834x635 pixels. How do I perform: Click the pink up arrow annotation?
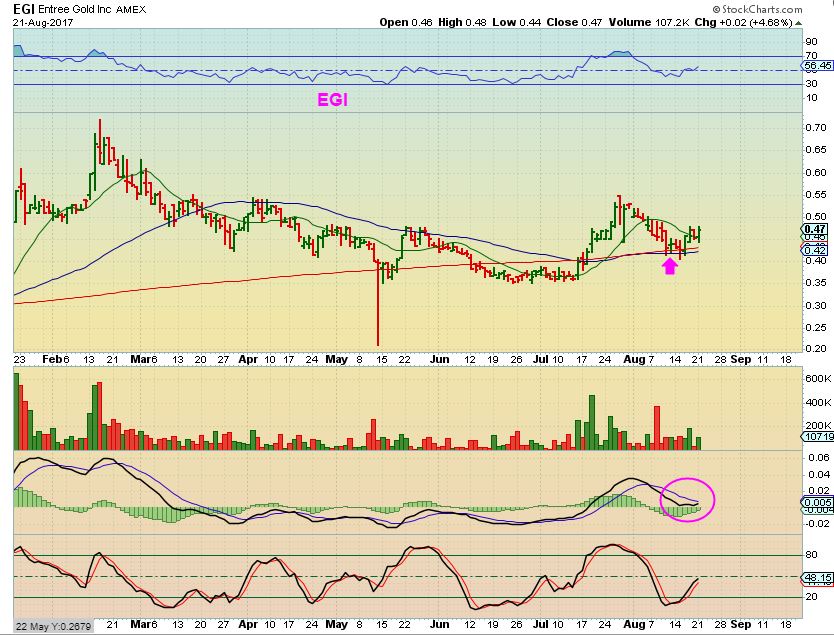point(670,266)
